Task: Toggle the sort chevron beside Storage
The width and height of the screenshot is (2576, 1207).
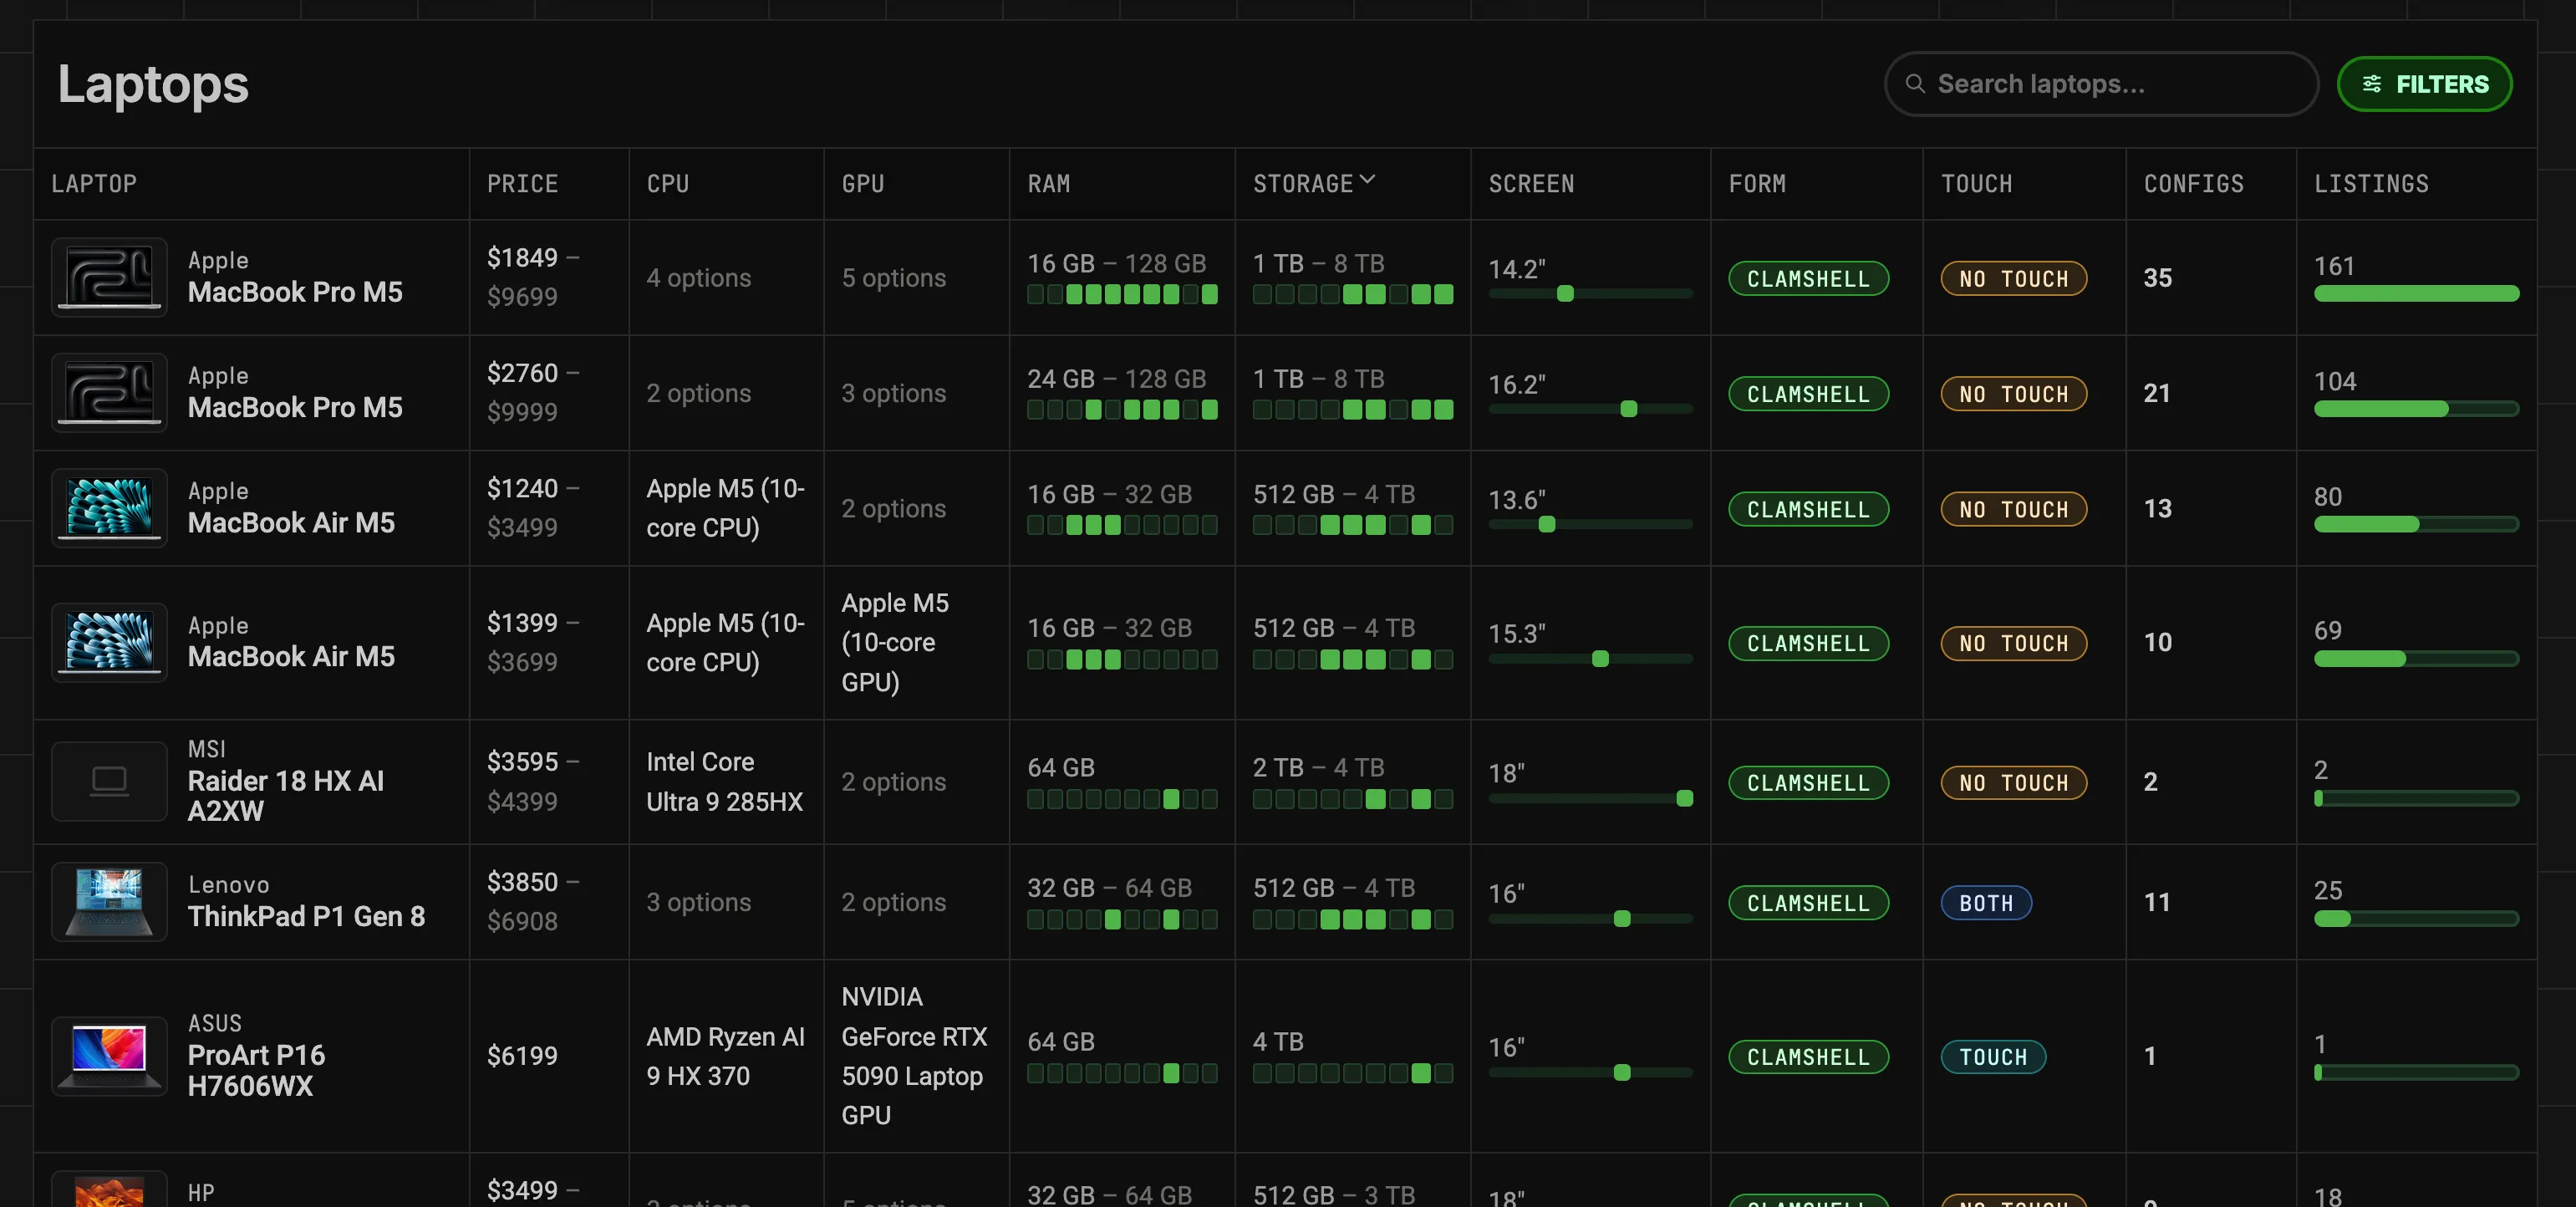Action: (x=1368, y=180)
